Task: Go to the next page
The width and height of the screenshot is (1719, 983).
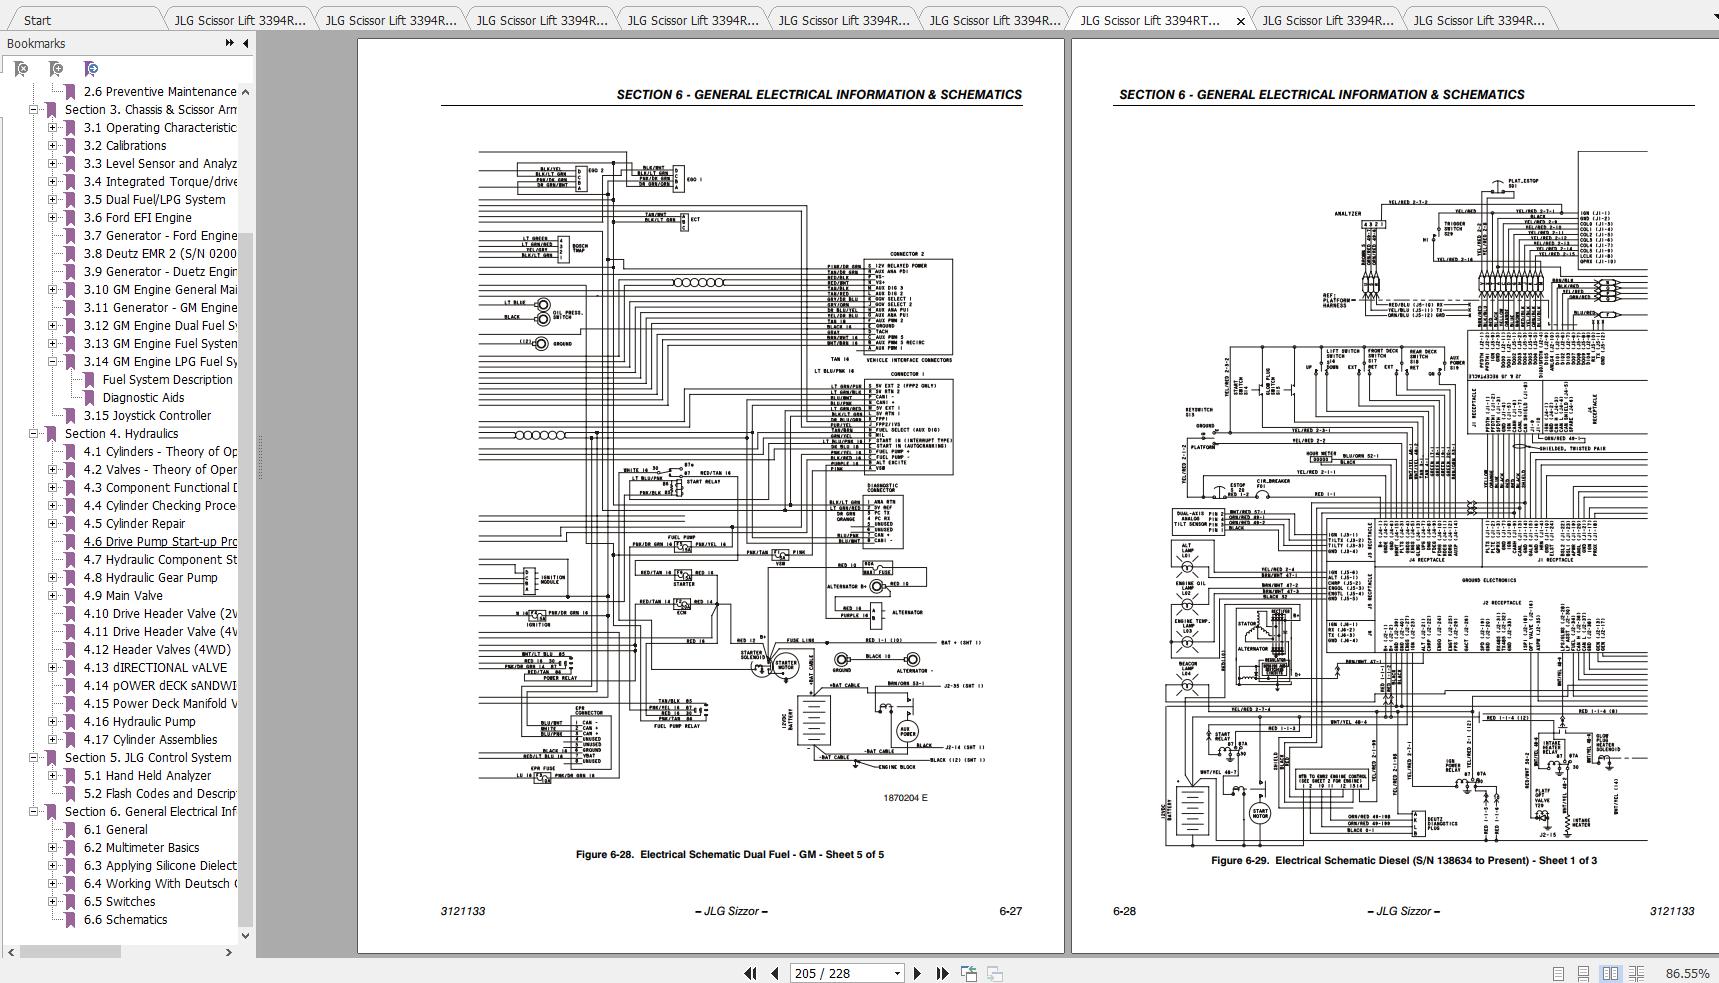Action: [x=917, y=973]
